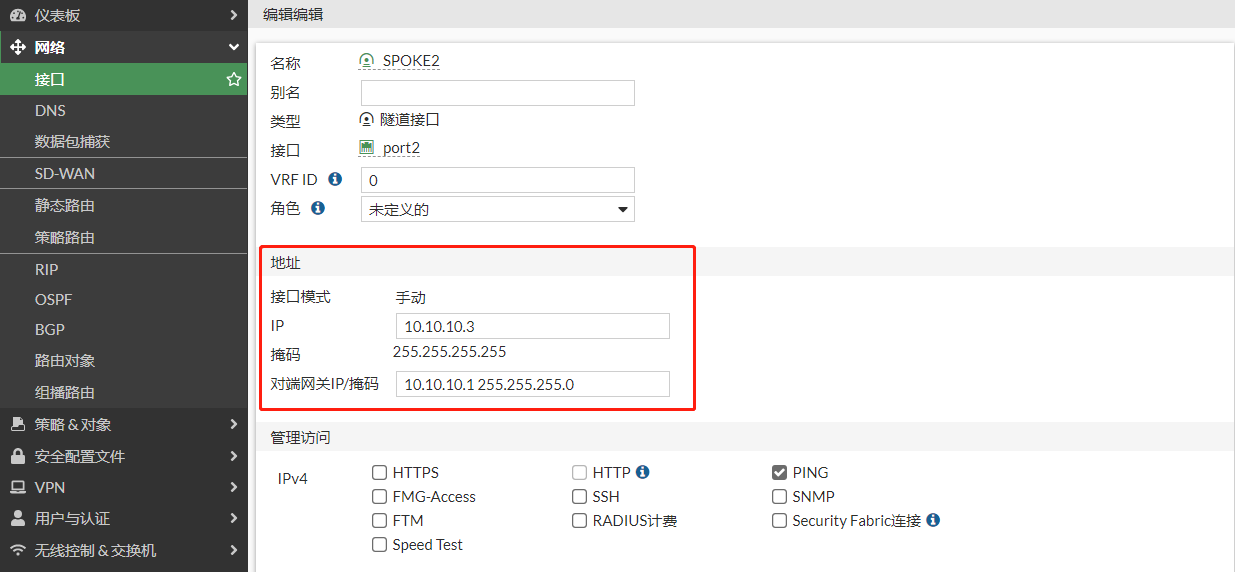
Task: Click the 别名 alias text field
Action: (x=497, y=93)
